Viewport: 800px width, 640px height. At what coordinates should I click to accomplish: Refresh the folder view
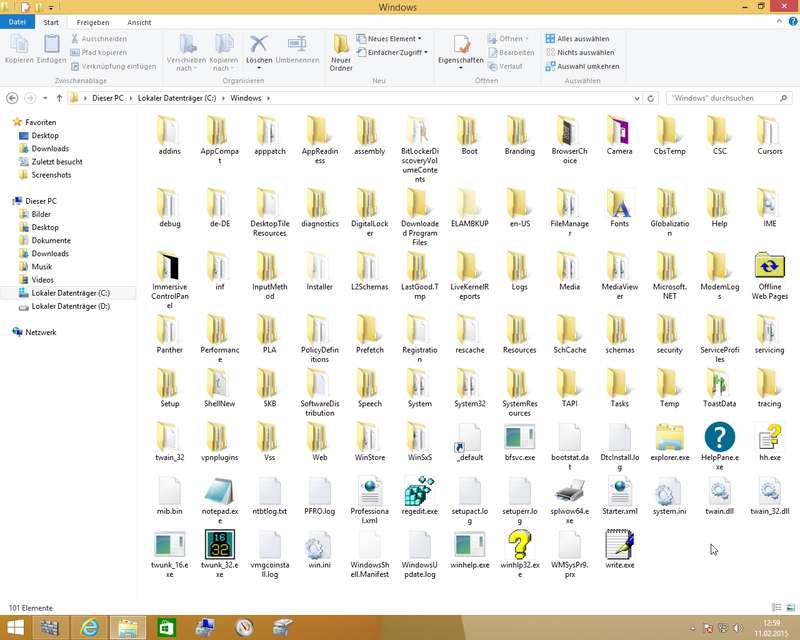coord(651,99)
